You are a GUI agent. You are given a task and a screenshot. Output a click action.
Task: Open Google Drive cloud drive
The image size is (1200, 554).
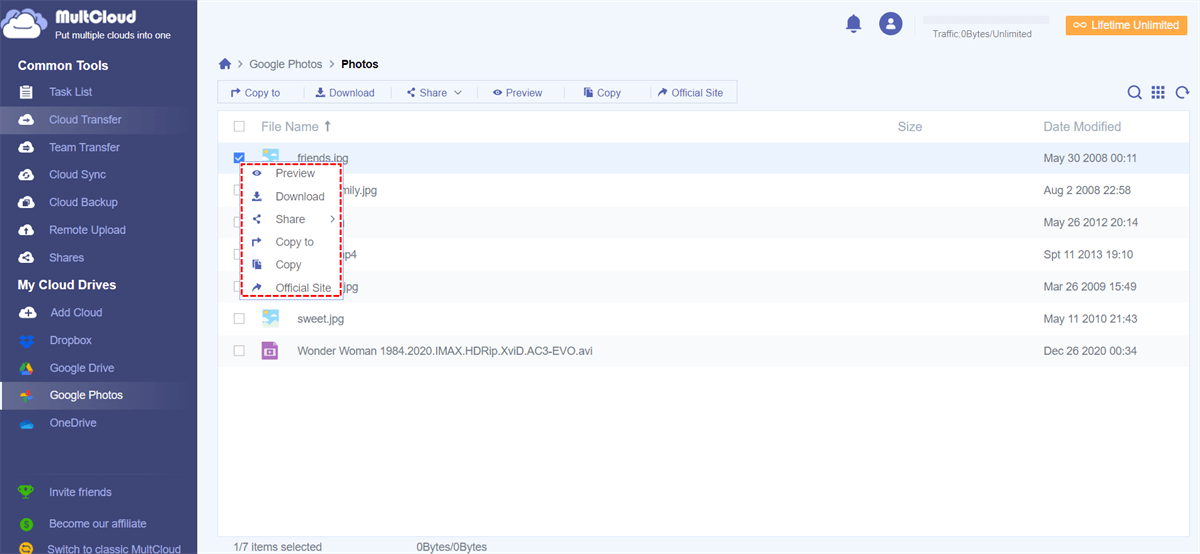(82, 368)
